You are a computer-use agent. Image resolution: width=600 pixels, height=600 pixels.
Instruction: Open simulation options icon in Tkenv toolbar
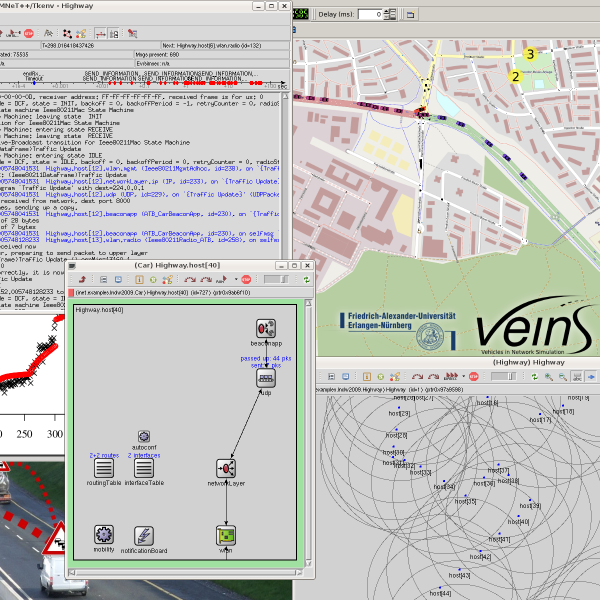[132, 34]
